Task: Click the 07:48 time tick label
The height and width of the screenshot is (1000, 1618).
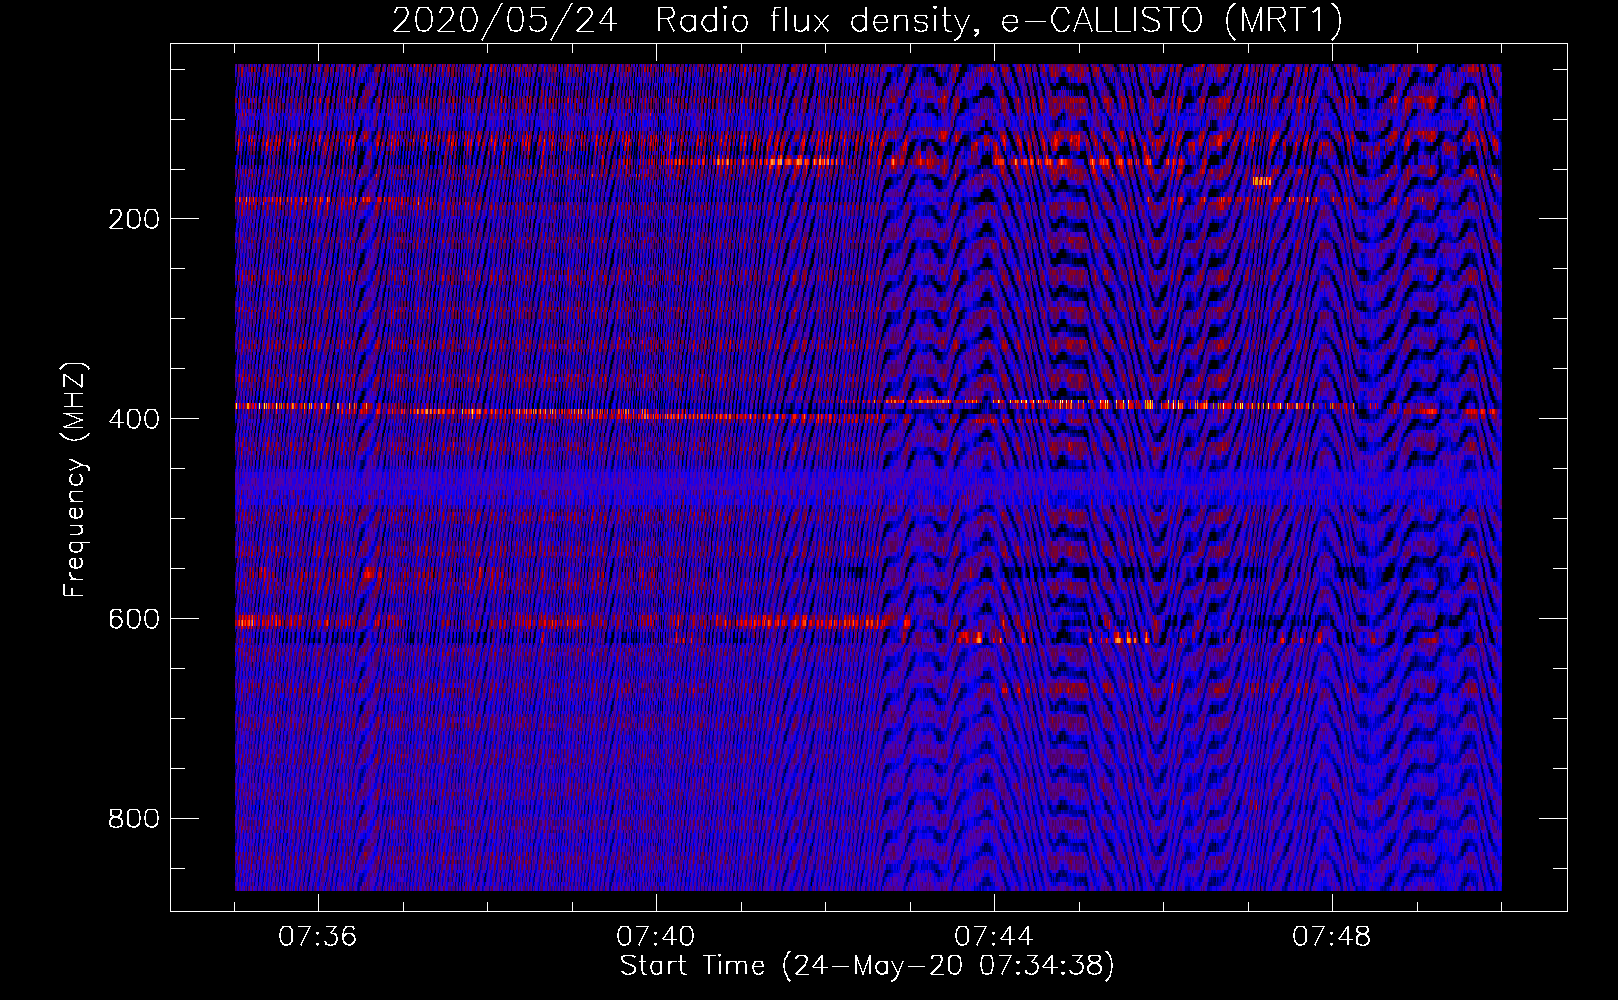Action: coord(1332,937)
